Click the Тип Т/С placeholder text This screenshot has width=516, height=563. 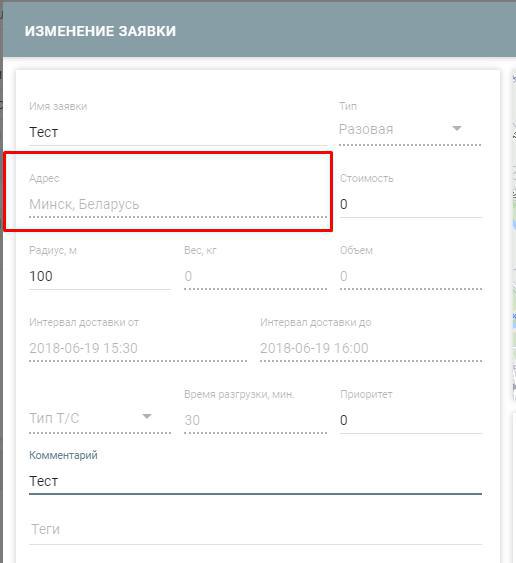point(54,418)
